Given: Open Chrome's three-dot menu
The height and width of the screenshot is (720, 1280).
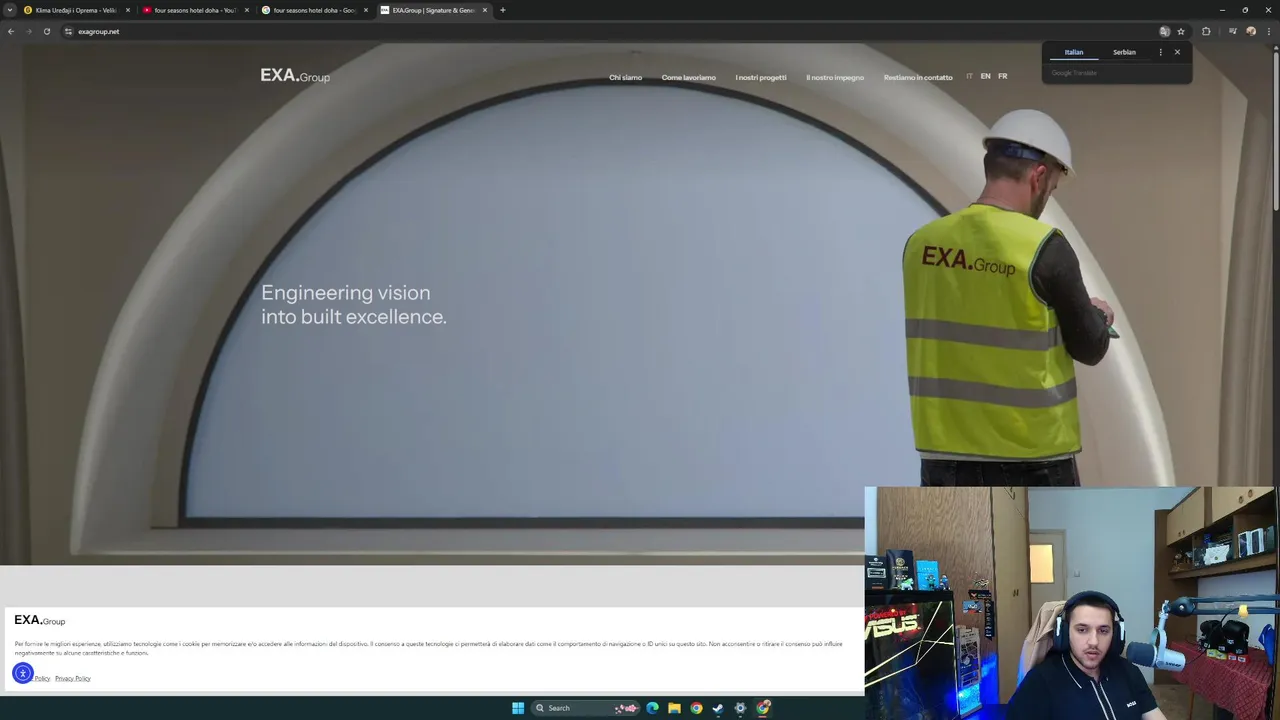Looking at the screenshot, I should [x=1269, y=31].
